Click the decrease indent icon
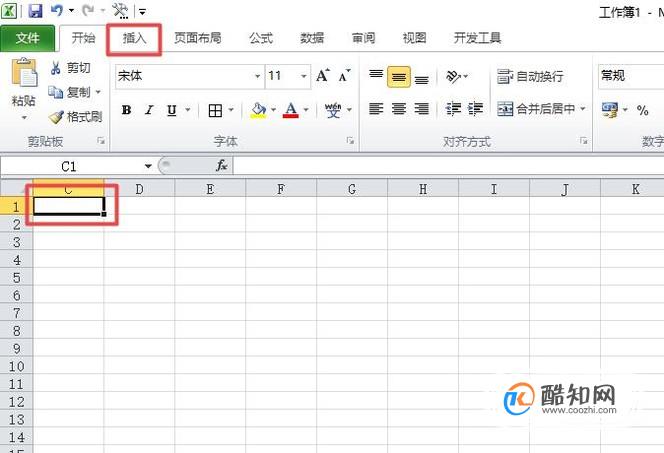Viewport: 664px width, 453px height. 453,109
